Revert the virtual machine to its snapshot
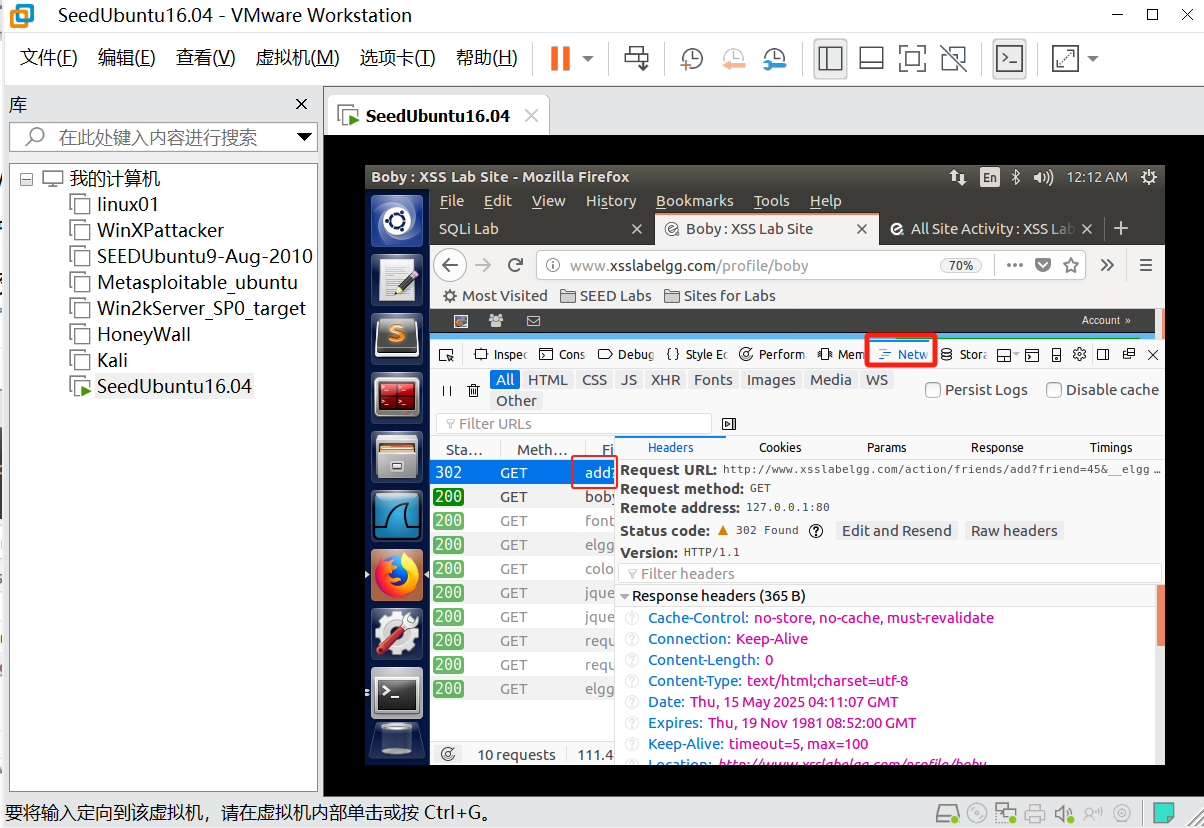Screen dimensions: 1204x828 coord(733,59)
